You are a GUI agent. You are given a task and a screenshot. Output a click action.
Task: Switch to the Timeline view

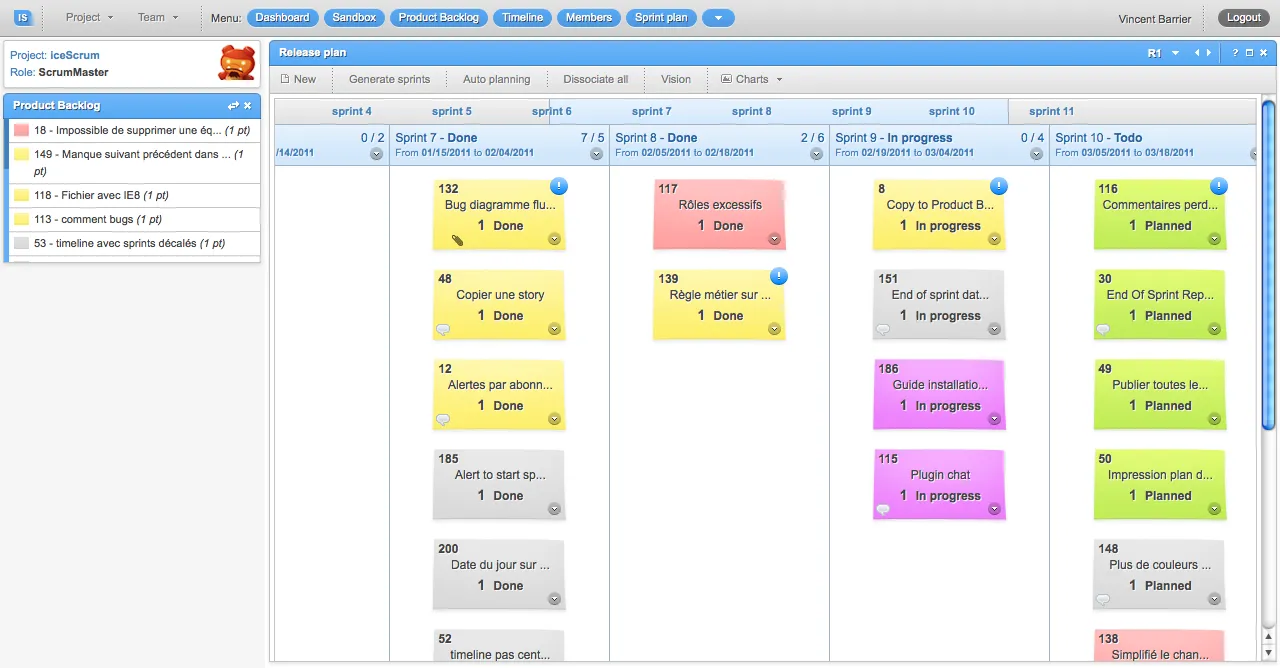point(522,18)
